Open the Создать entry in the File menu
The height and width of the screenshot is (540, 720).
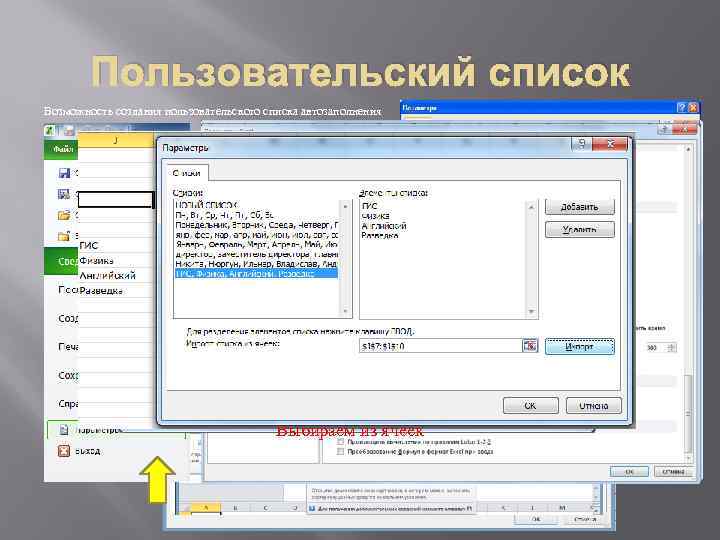[68, 318]
